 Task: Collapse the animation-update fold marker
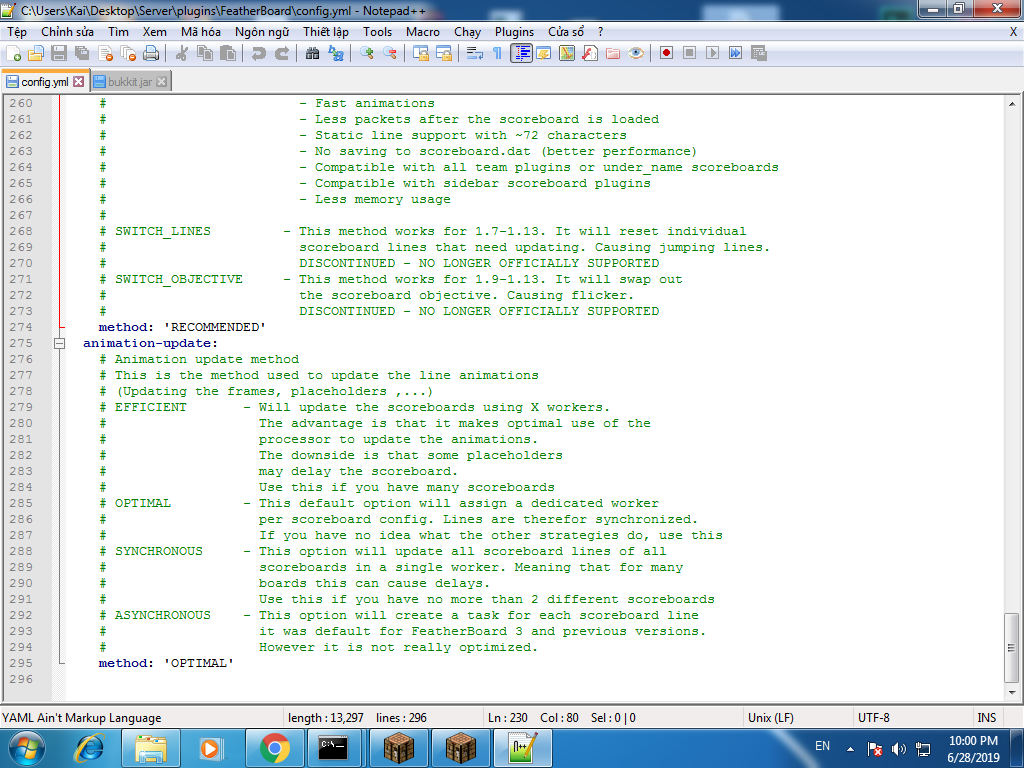click(x=59, y=344)
